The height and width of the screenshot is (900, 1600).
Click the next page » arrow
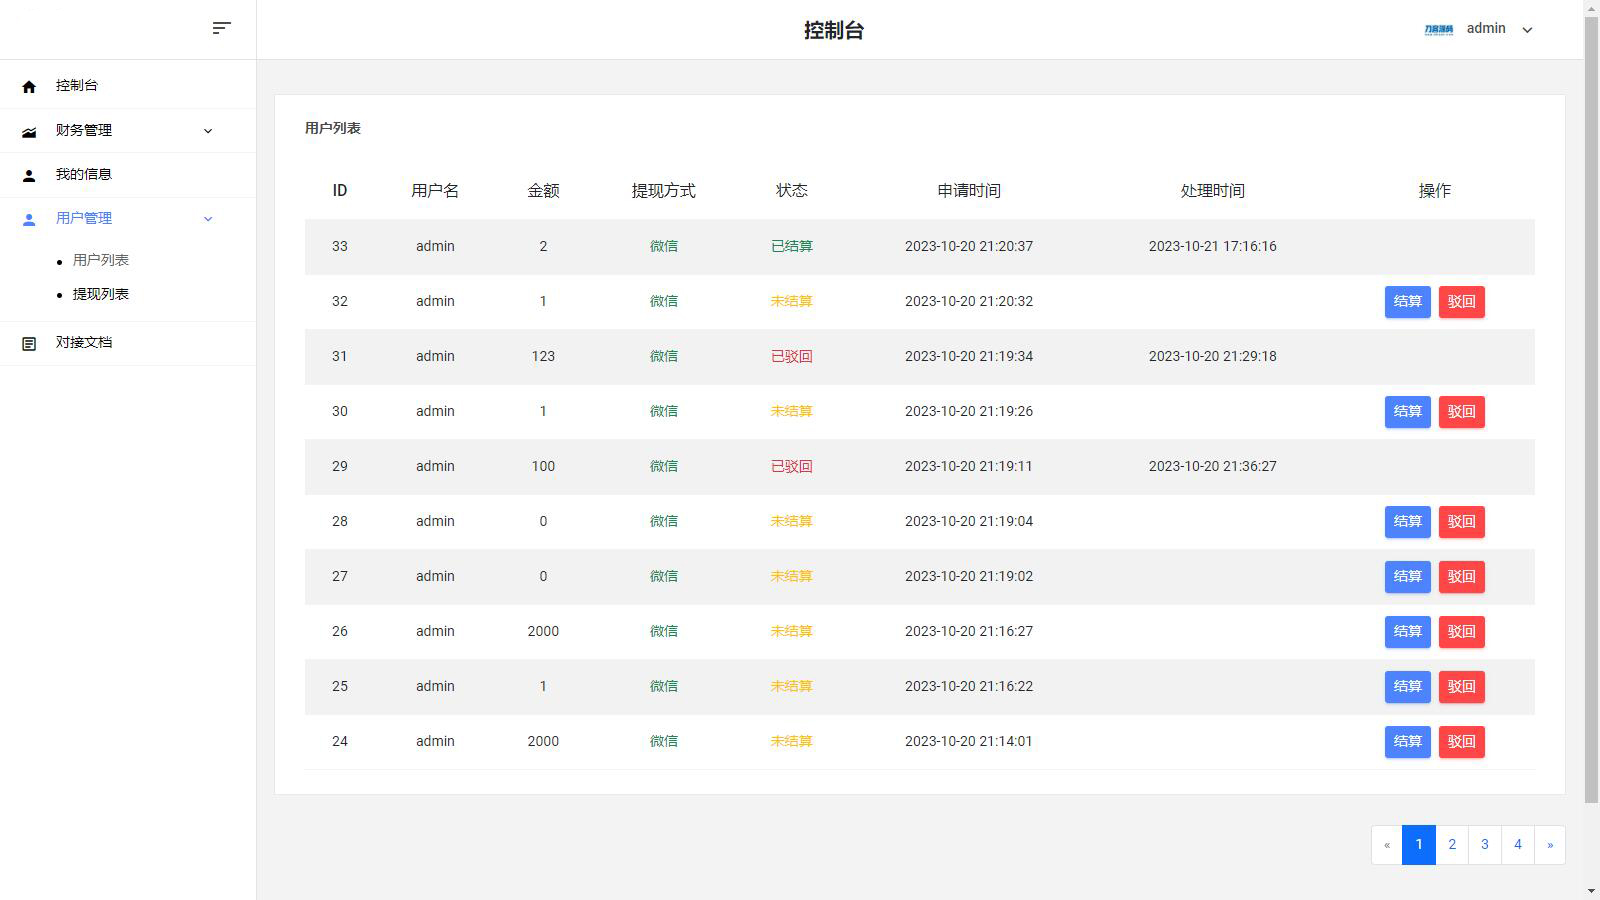[1550, 844]
